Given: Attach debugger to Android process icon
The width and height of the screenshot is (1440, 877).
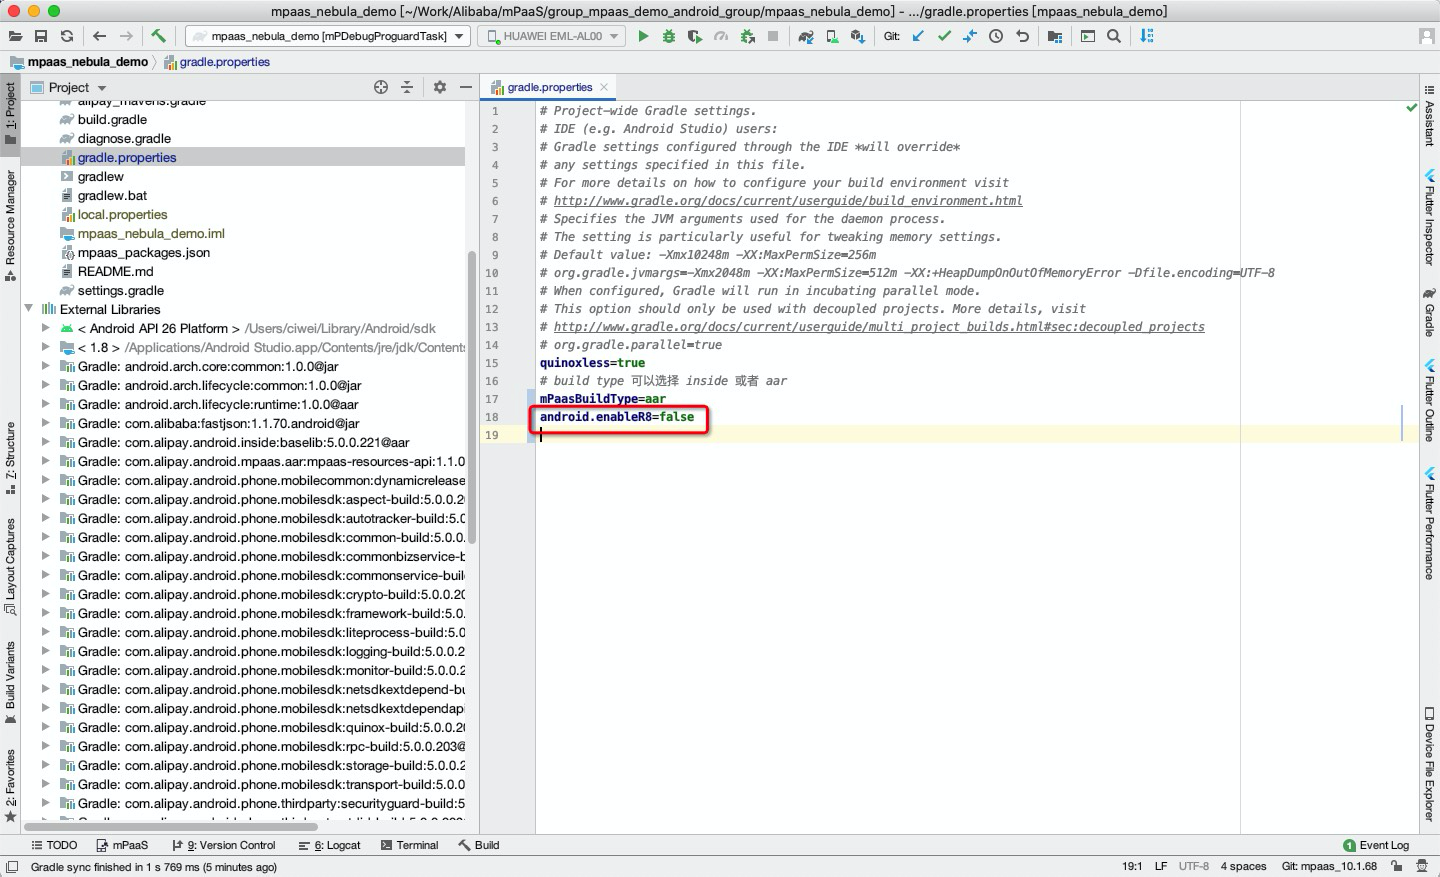Looking at the screenshot, I should pos(747,36).
